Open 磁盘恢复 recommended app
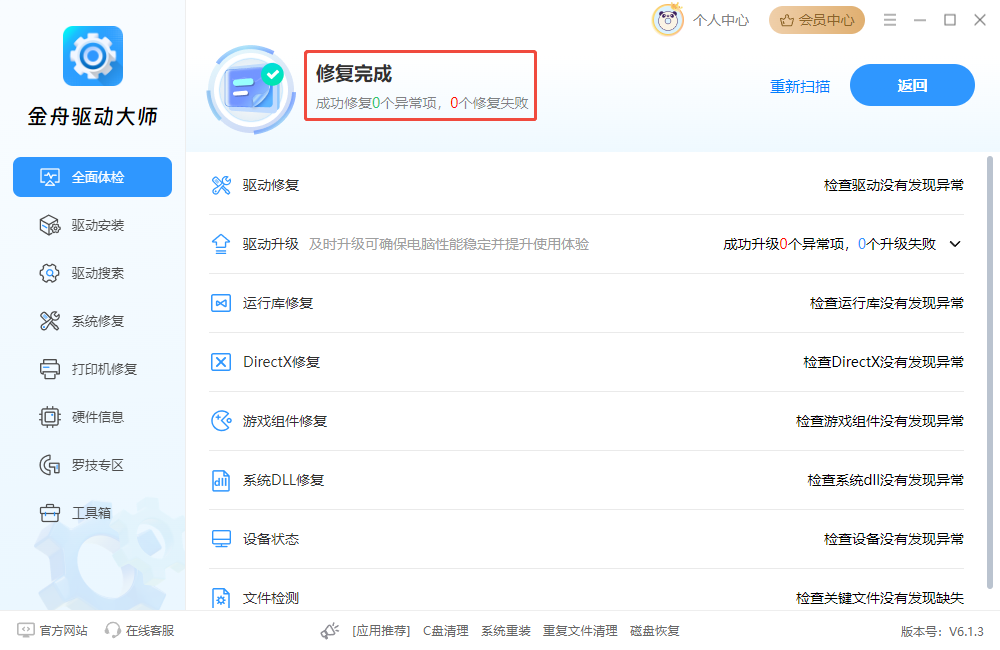The image size is (1000, 650). click(654, 630)
